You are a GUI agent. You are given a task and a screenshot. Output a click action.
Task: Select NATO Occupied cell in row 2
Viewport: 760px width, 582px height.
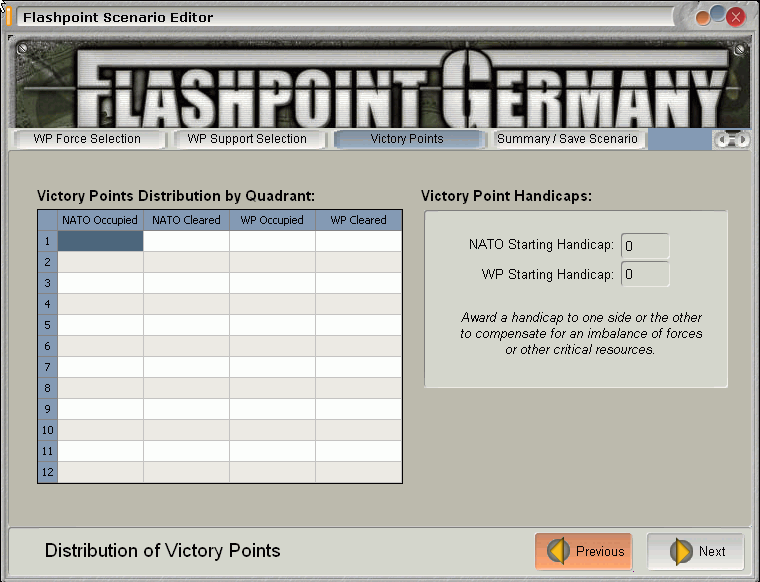[100, 262]
